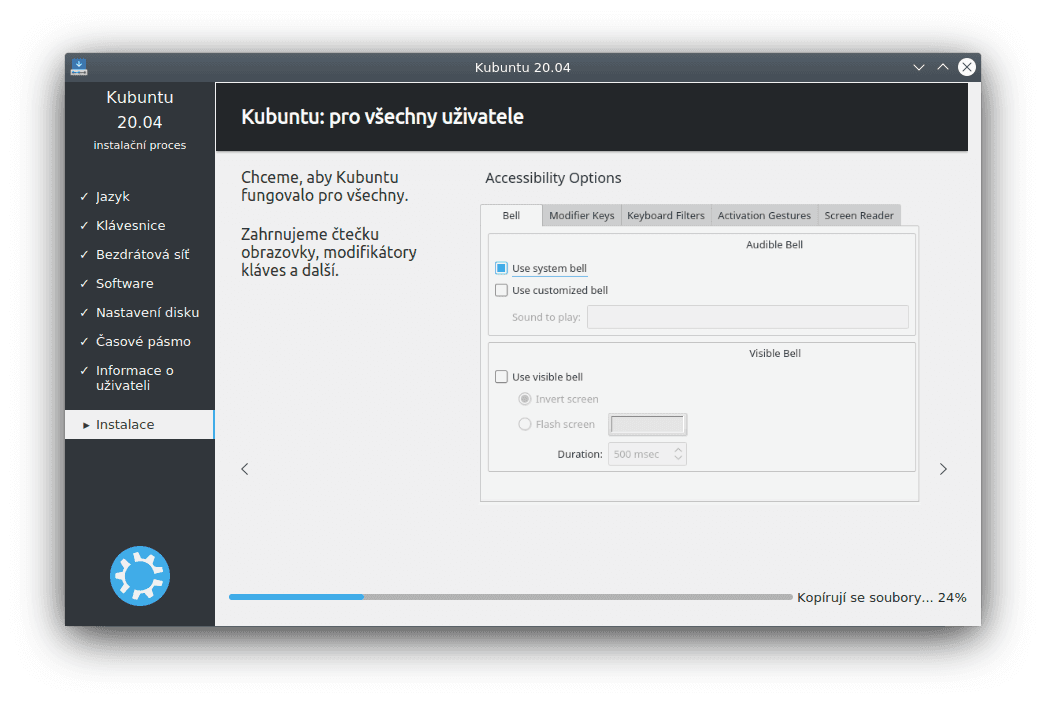Switch to the Modifier Keys tab
Screen dimensions: 1046x703
[x=581, y=214]
